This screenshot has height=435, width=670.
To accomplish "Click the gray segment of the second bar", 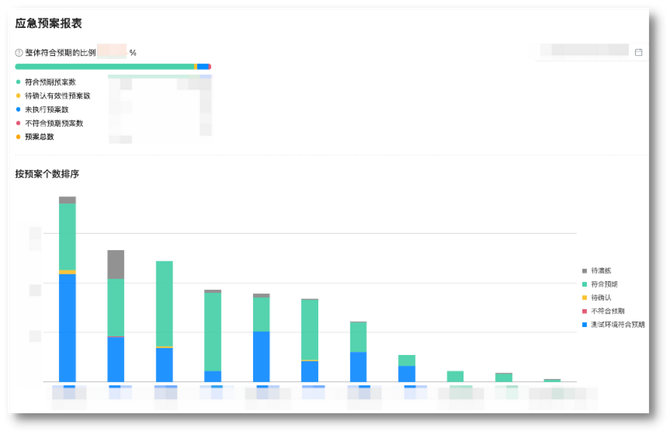I will (116, 264).
